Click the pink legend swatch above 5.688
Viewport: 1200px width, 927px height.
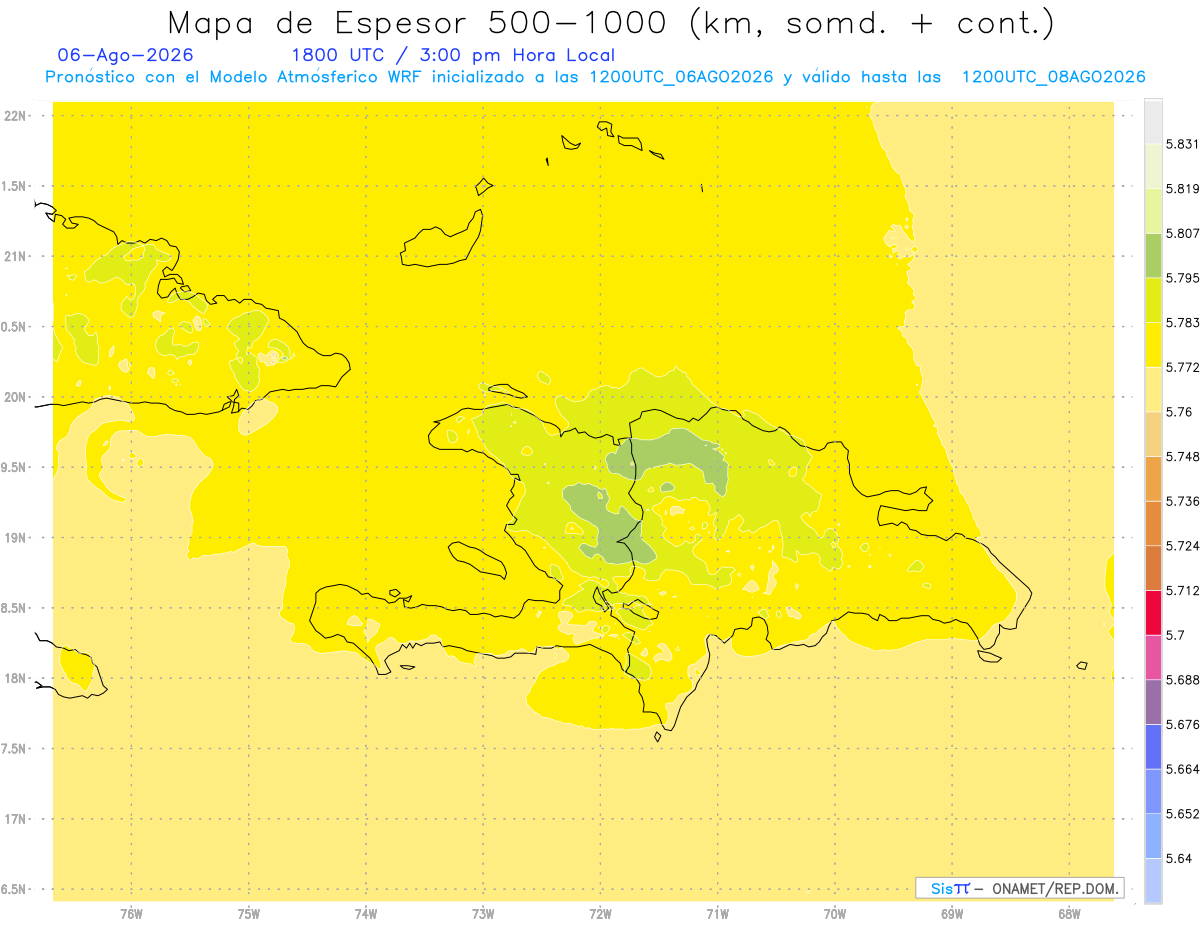(x=1153, y=657)
